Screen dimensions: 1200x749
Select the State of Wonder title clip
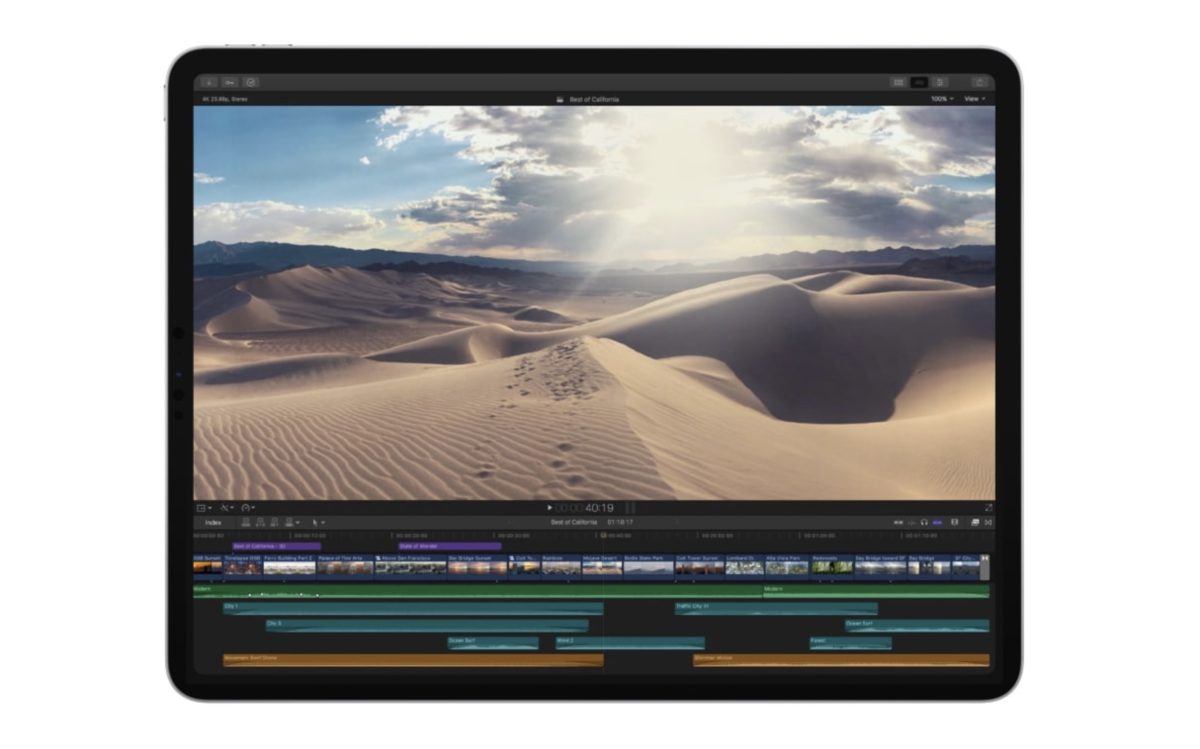(x=449, y=546)
